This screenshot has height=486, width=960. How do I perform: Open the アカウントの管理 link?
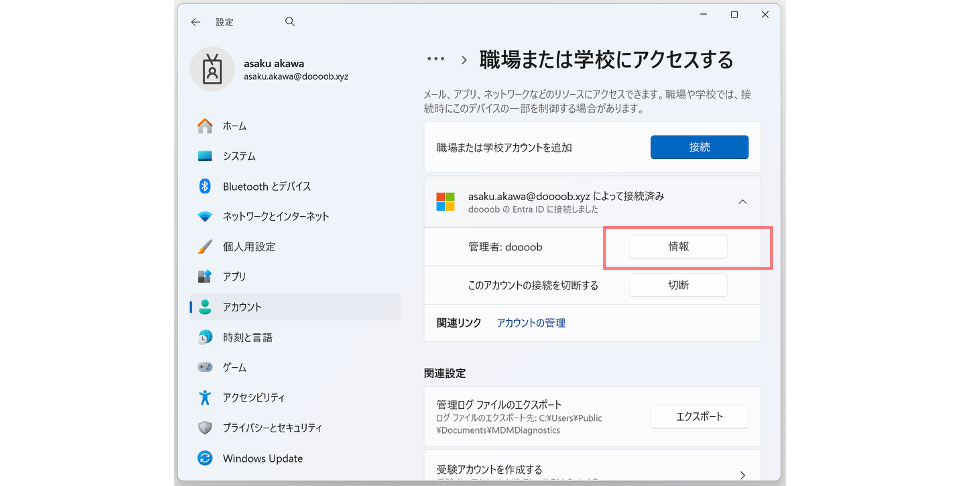531,323
